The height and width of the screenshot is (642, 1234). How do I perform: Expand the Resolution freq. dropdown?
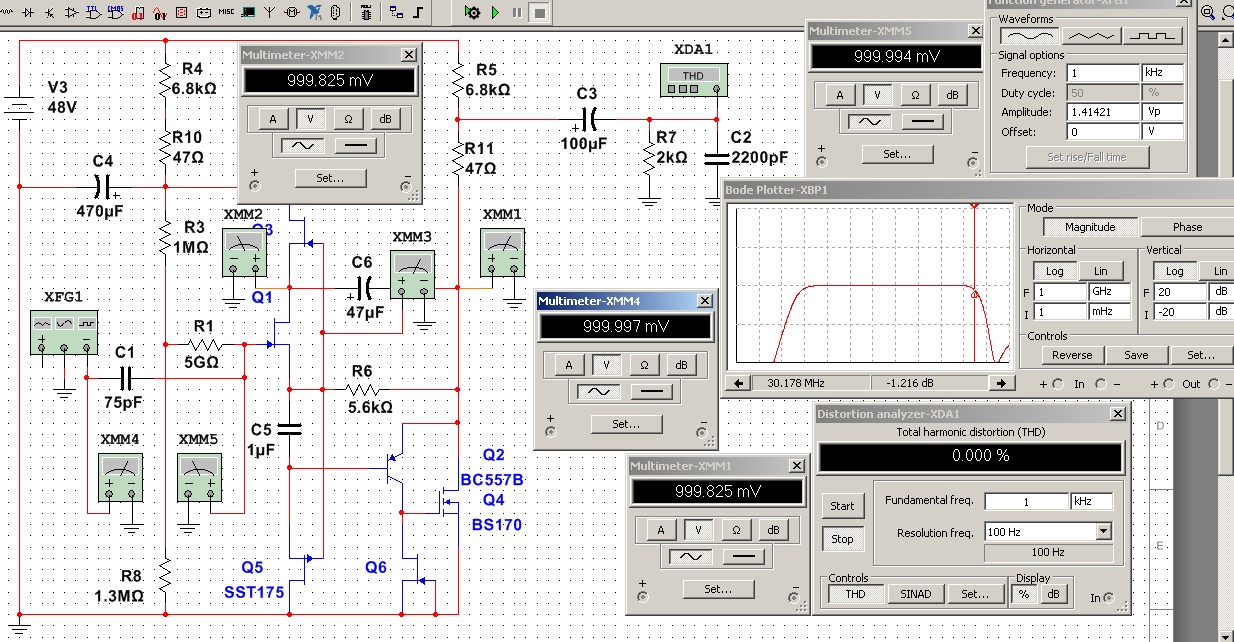1103,532
